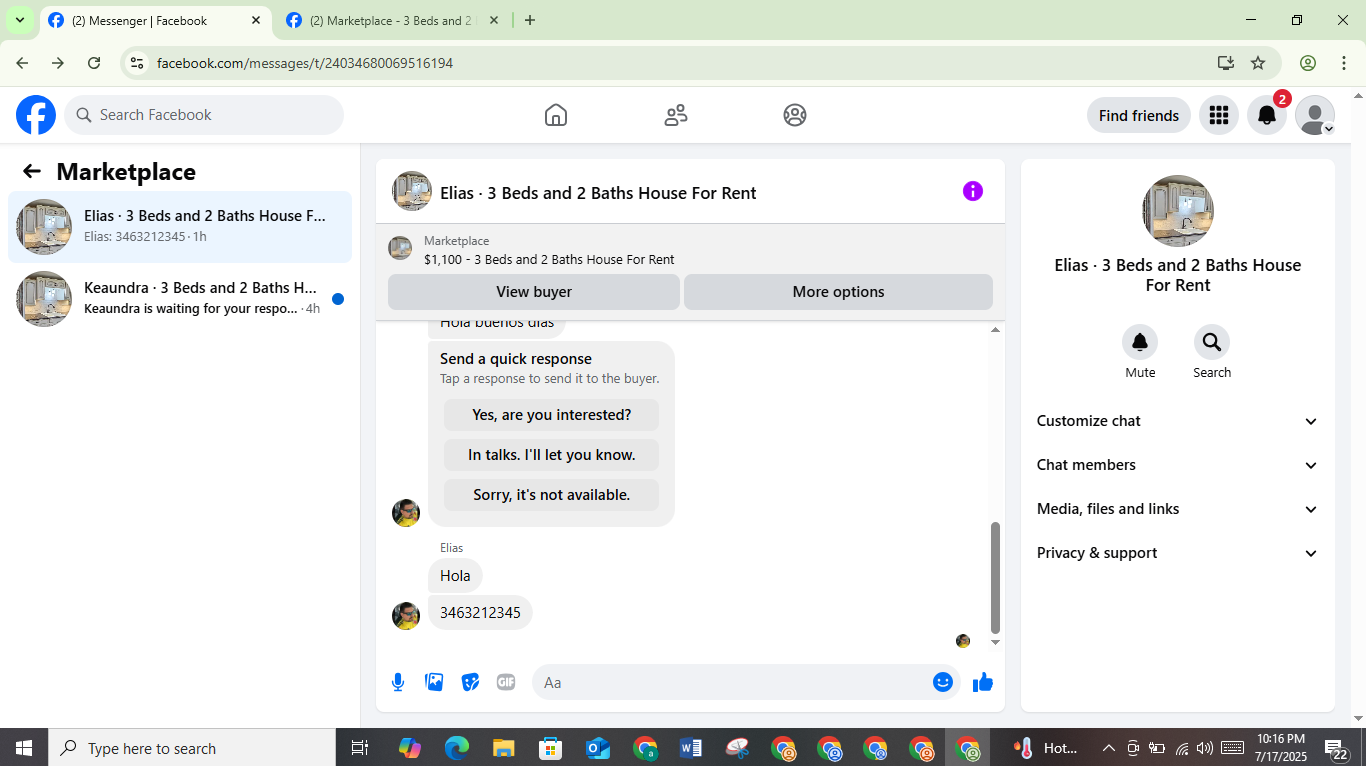
Task: Open the Keaundra conversation in the chat list
Action: coord(180,299)
